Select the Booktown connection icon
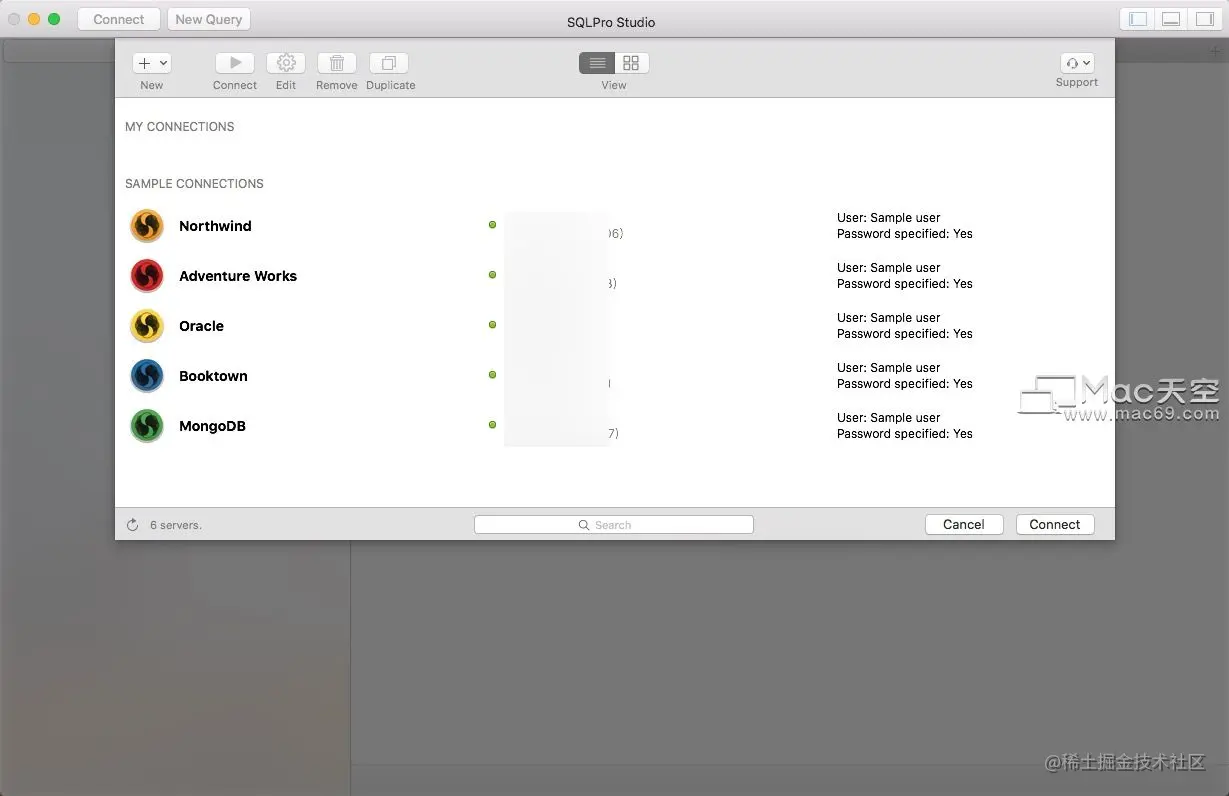Viewport: 1229px width, 796px height. 147,376
